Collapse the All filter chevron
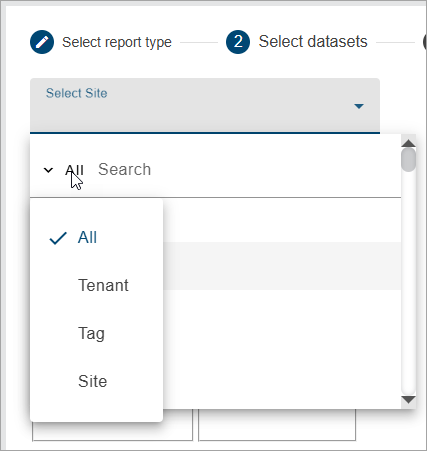The image size is (427, 451). coord(48,170)
